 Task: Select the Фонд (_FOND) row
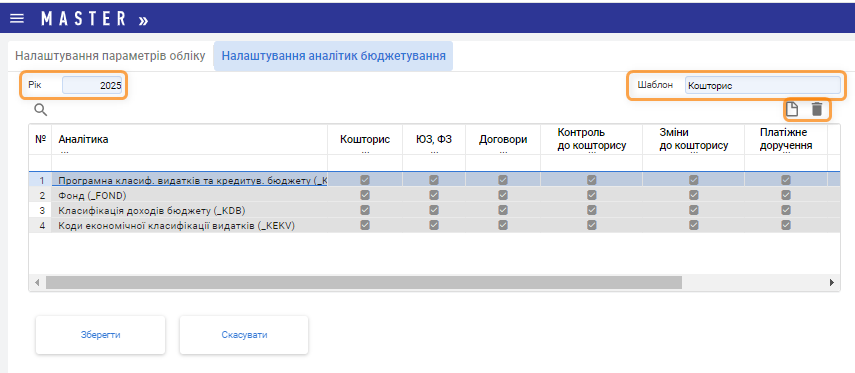pyautogui.click(x=434, y=195)
